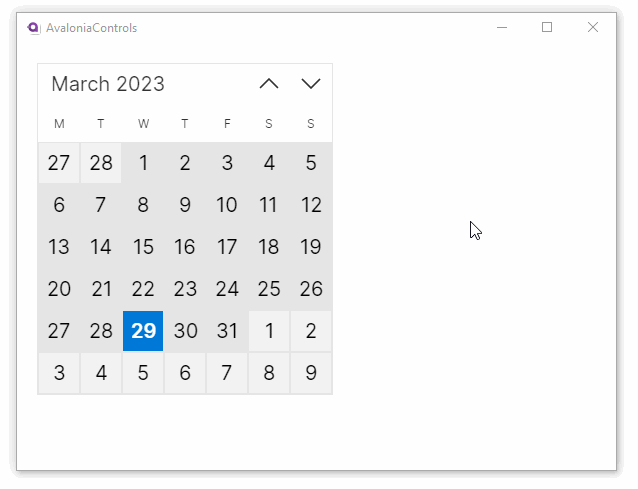
Task: Open the March 2023 header for year view
Action: [x=108, y=84]
